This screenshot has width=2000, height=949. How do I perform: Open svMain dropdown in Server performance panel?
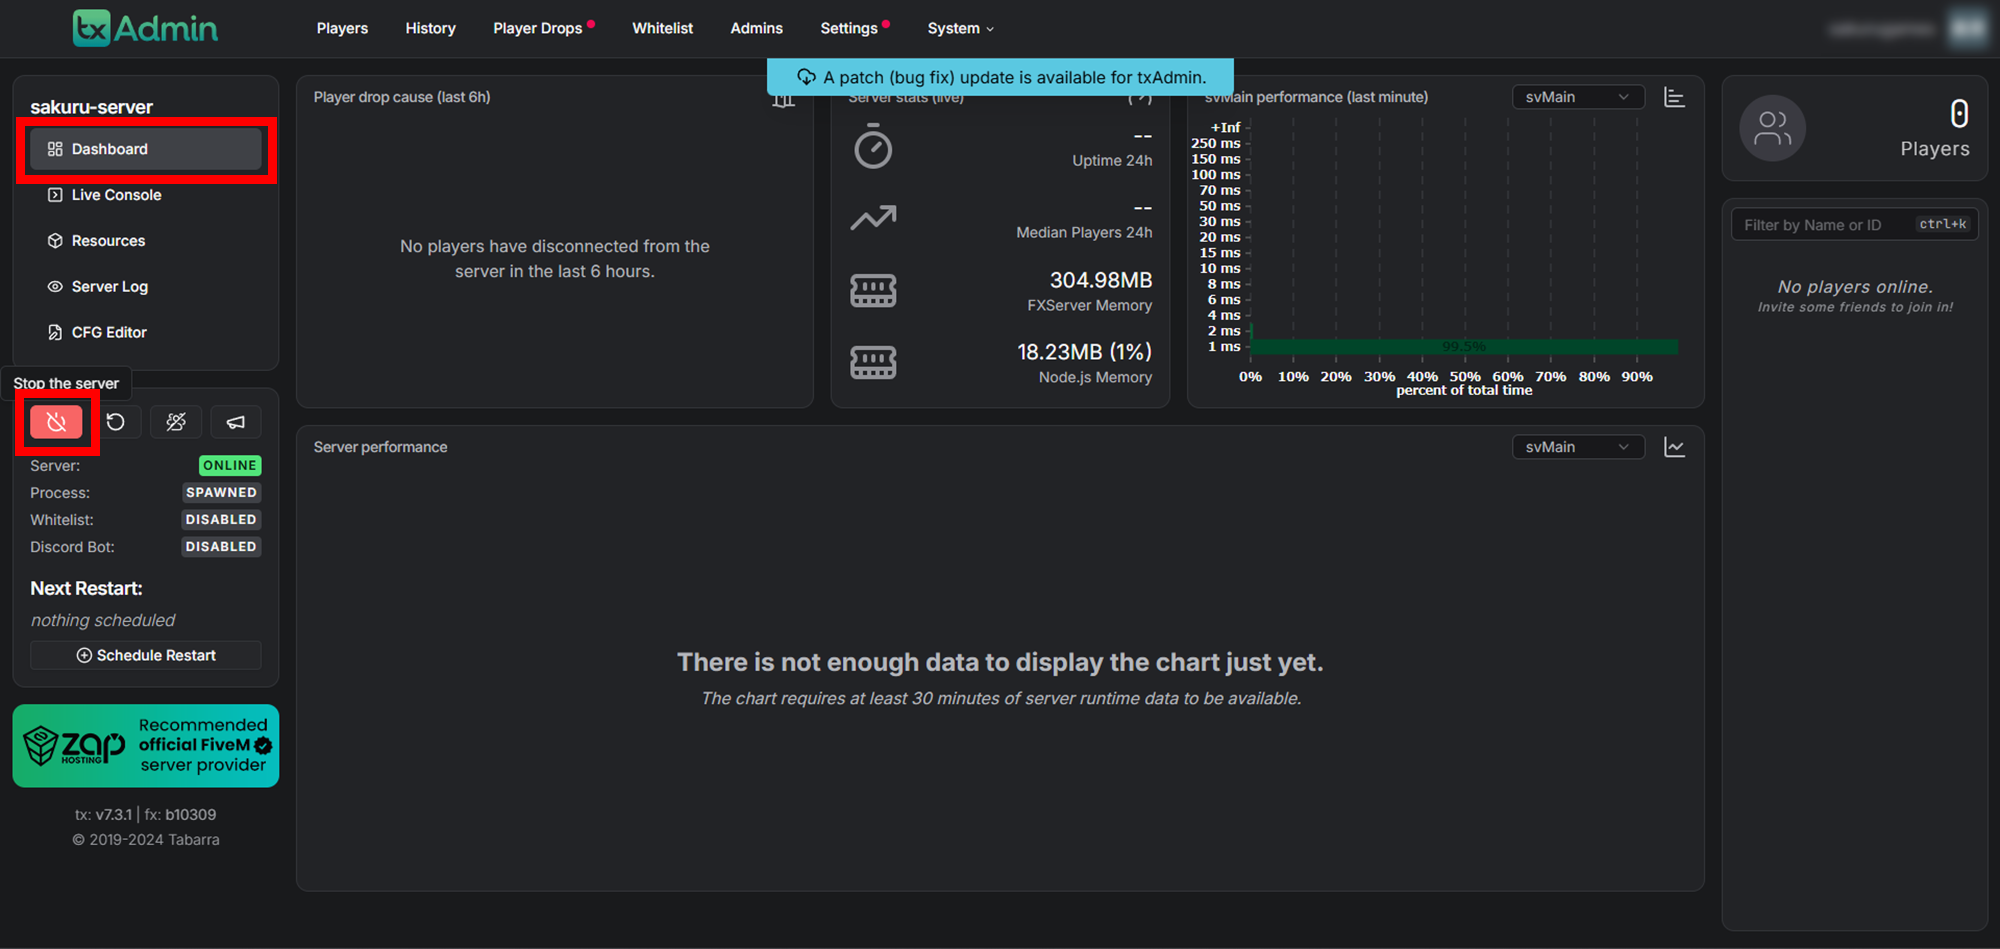pos(1577,447)
